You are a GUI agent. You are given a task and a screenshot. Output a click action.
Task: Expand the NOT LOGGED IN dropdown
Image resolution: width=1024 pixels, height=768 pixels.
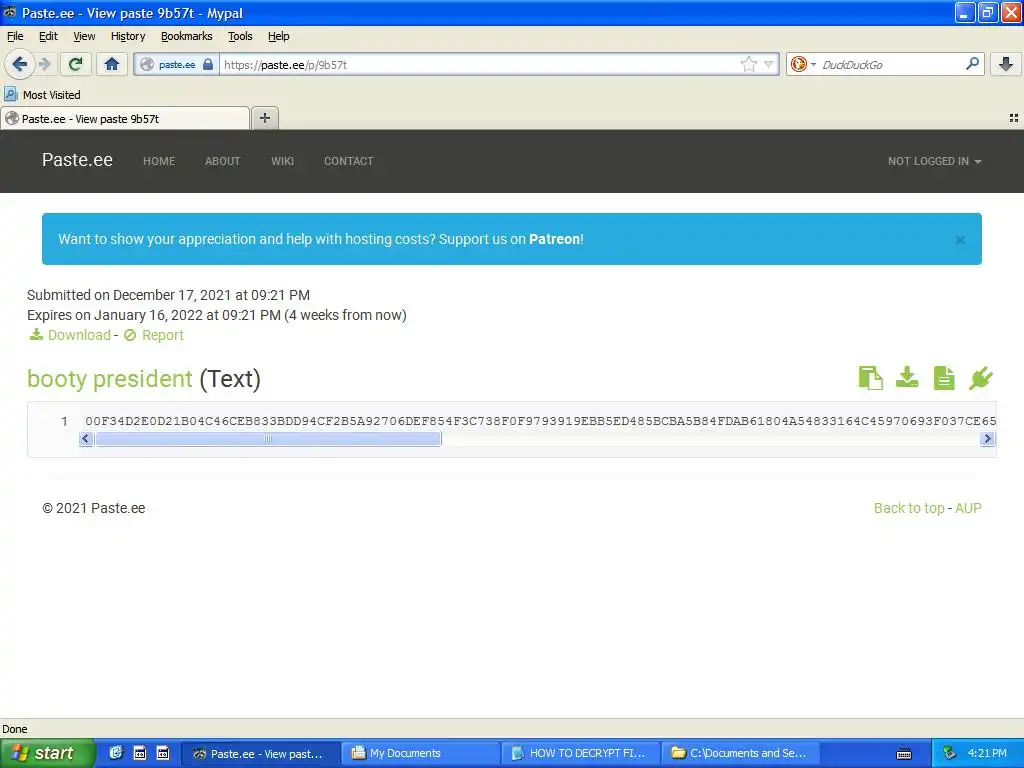(935, 161)
